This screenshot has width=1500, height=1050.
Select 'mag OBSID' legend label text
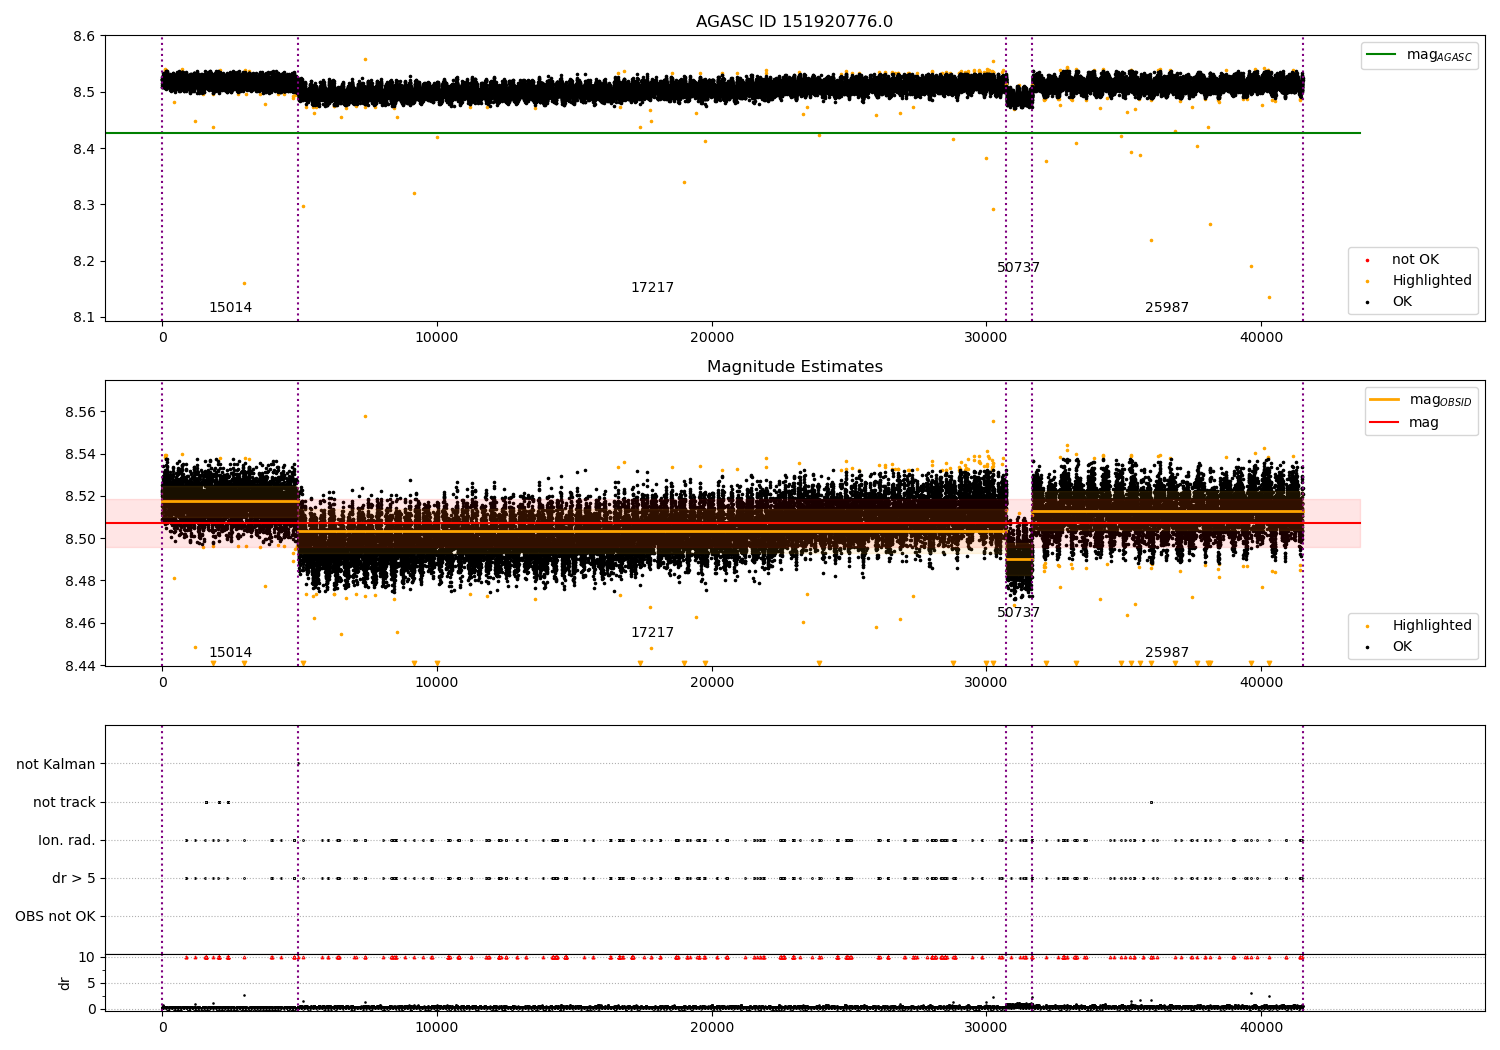point(1441,401)
